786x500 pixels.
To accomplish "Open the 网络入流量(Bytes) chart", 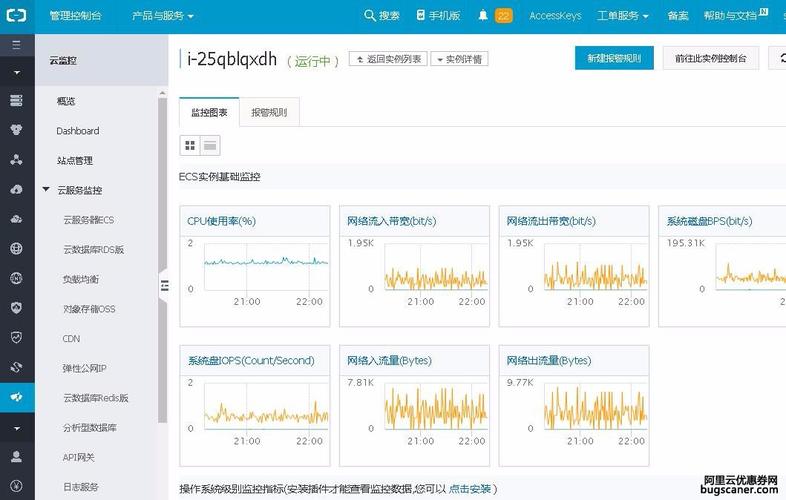I will (415, 405).
